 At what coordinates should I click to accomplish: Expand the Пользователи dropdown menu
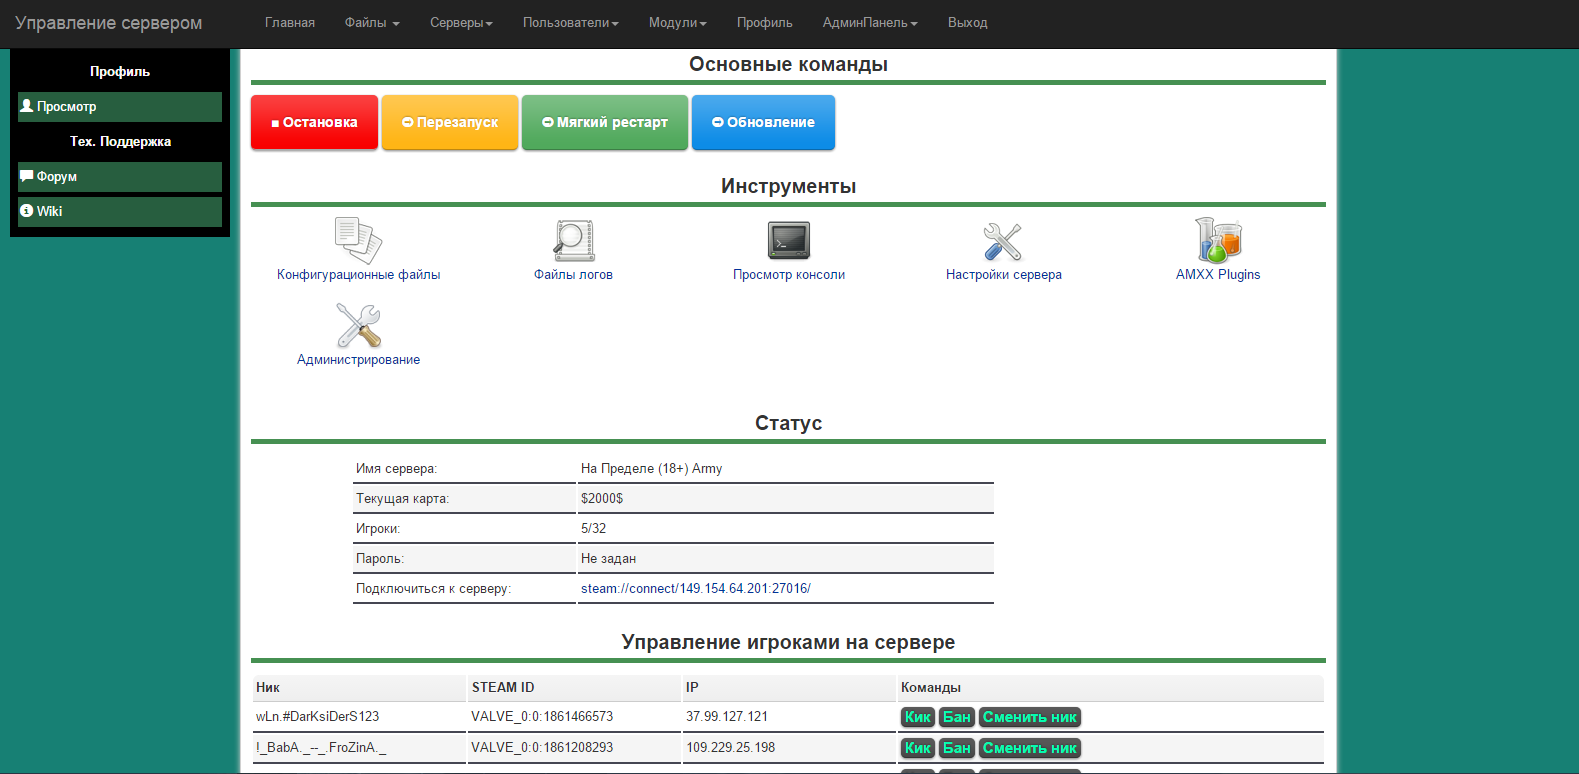coord(570,23)
